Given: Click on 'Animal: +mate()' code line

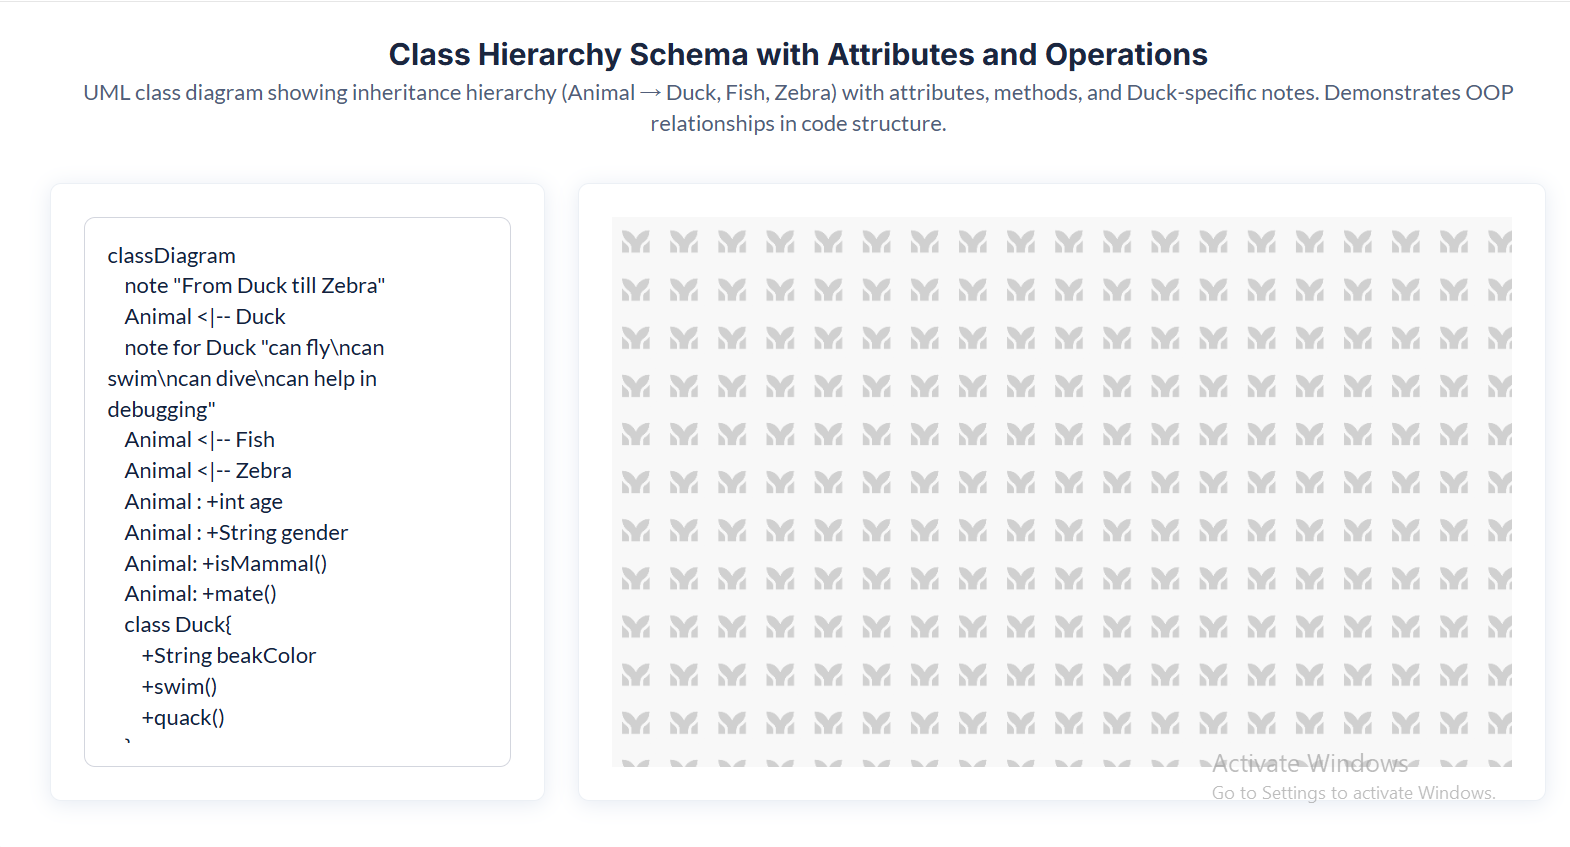Looking at the screenshot, I should click(x=200, y=594).
